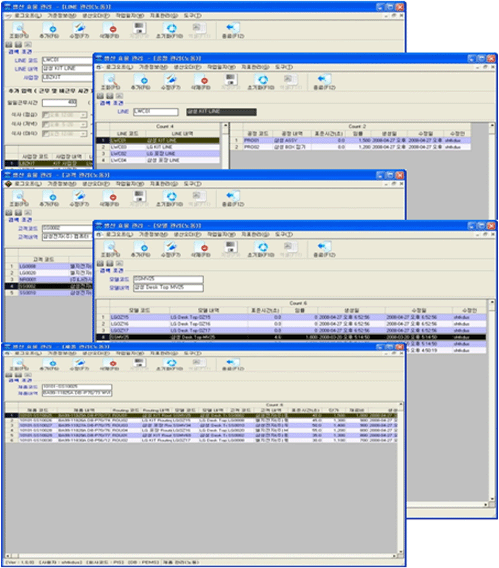
Task: Click first small icon under LINE window toolbar
Action: pos(9,45)
